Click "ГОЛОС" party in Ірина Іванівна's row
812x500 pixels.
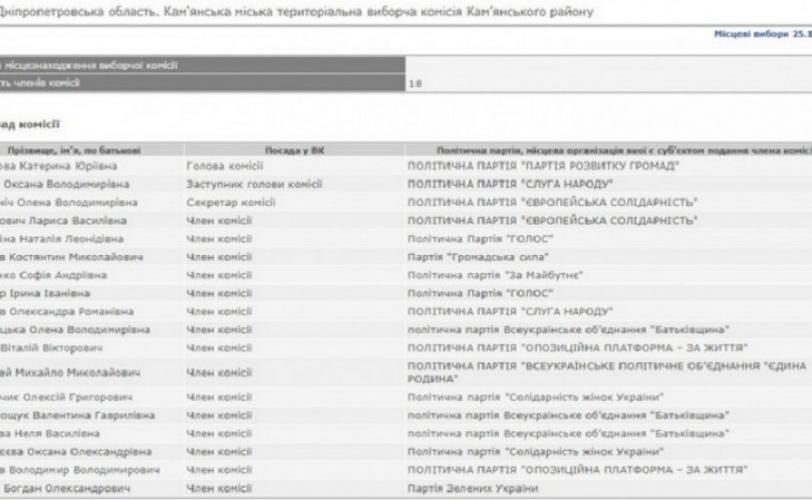pyautogui.click(x=480, y=293)
